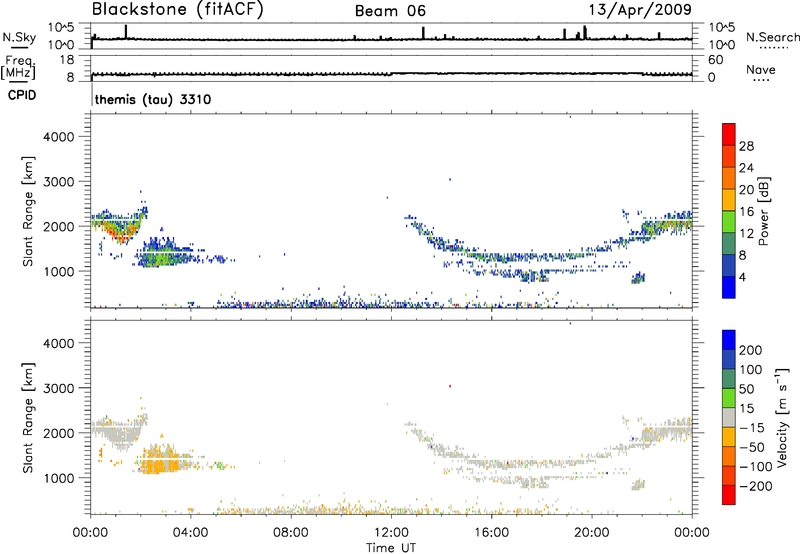Click the -200 value on velocity colorbar
The image size is (800, 554).
(756, 486)
